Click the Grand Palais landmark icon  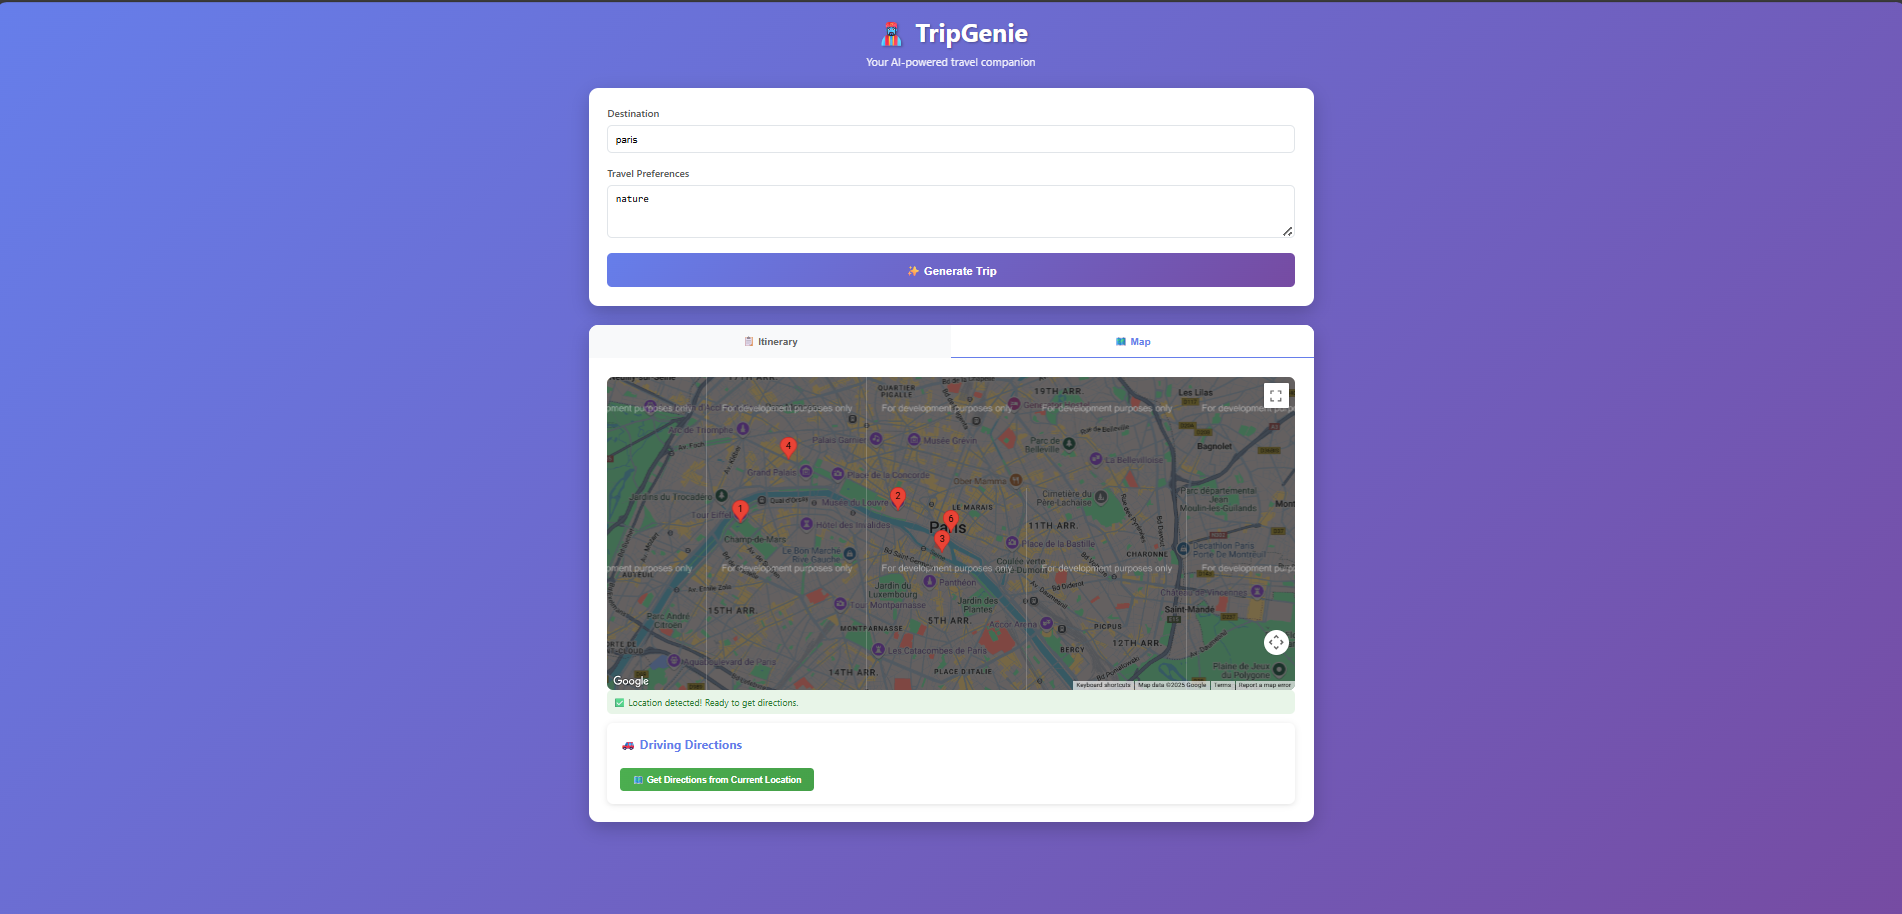806,472
